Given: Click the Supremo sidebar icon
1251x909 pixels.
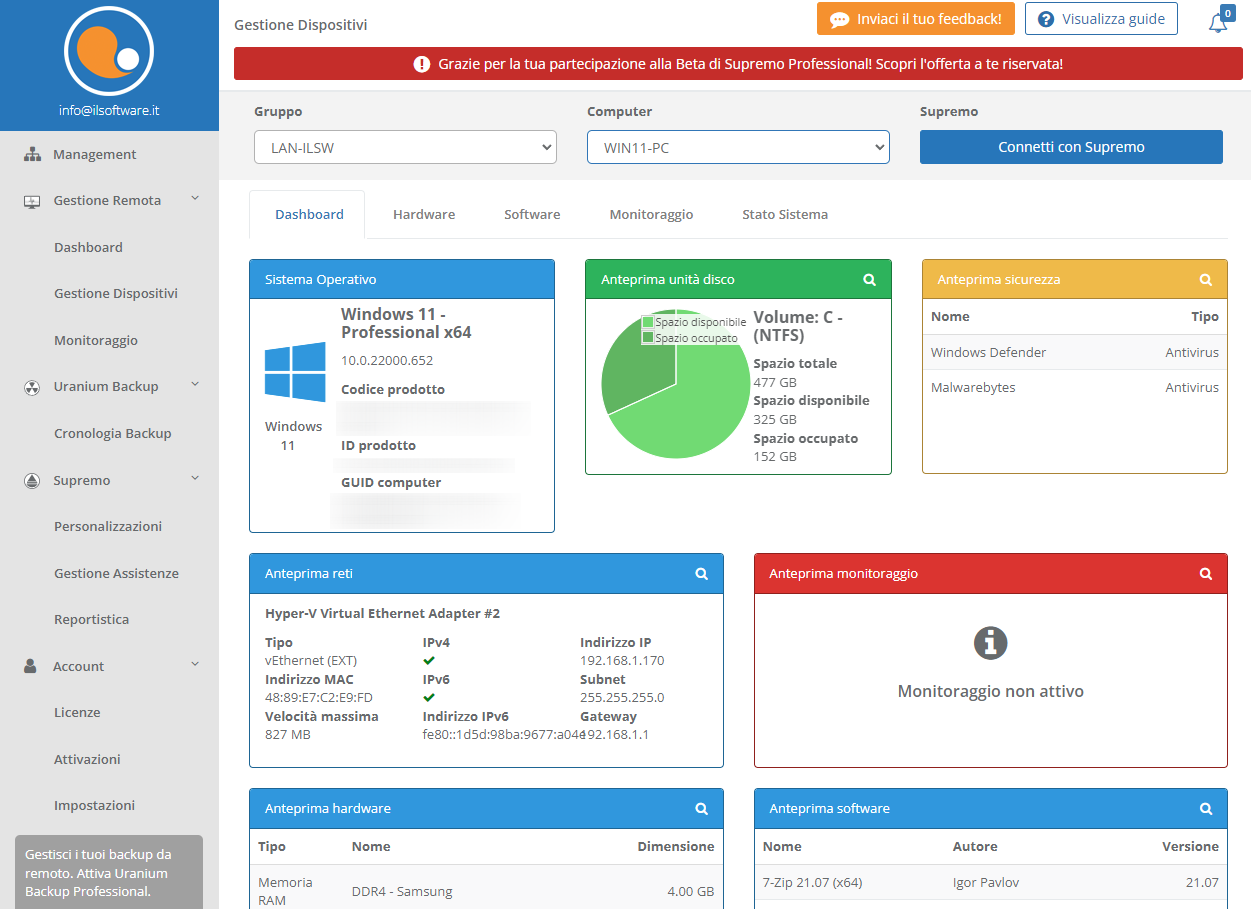Looking at the screenshot, I should 32,481.
